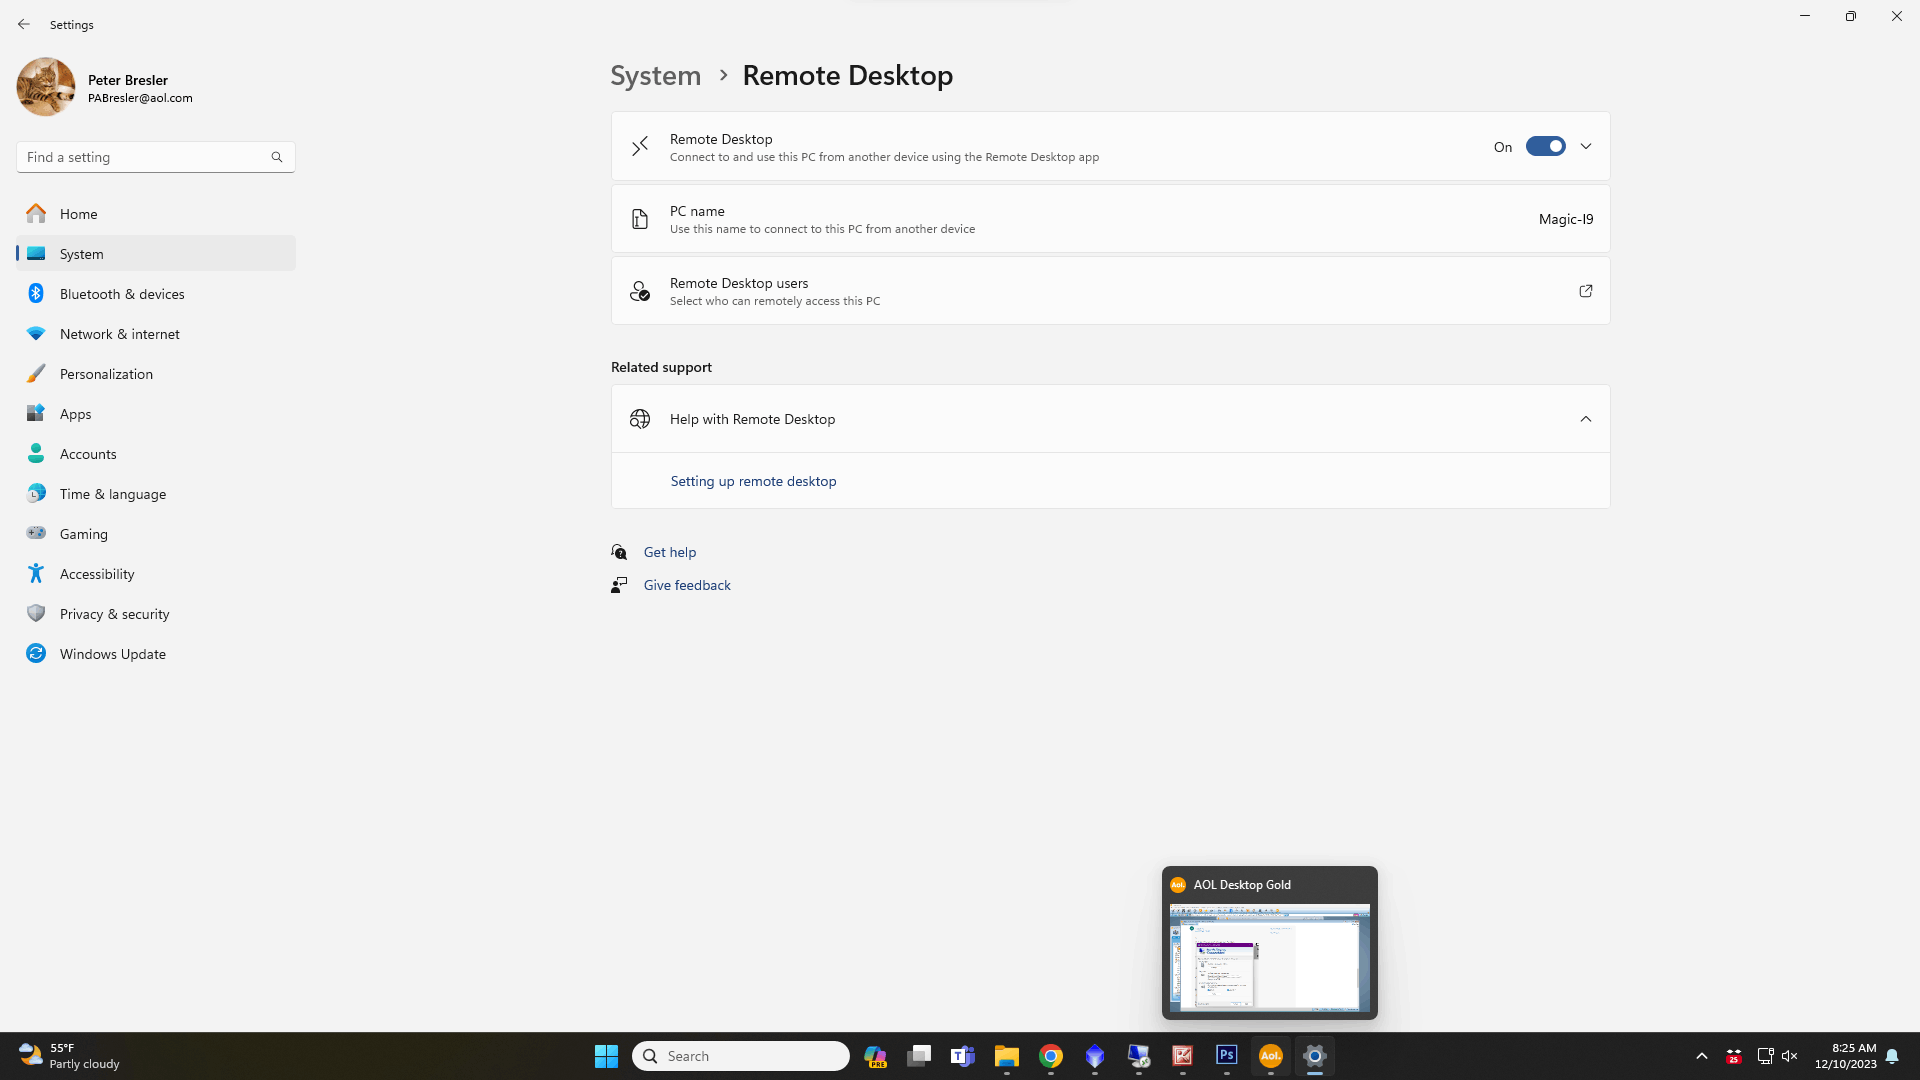The height and width of the screenshot is (1080, 1920).
Task: Open the Give feedback link
Action: coord(687,585)
